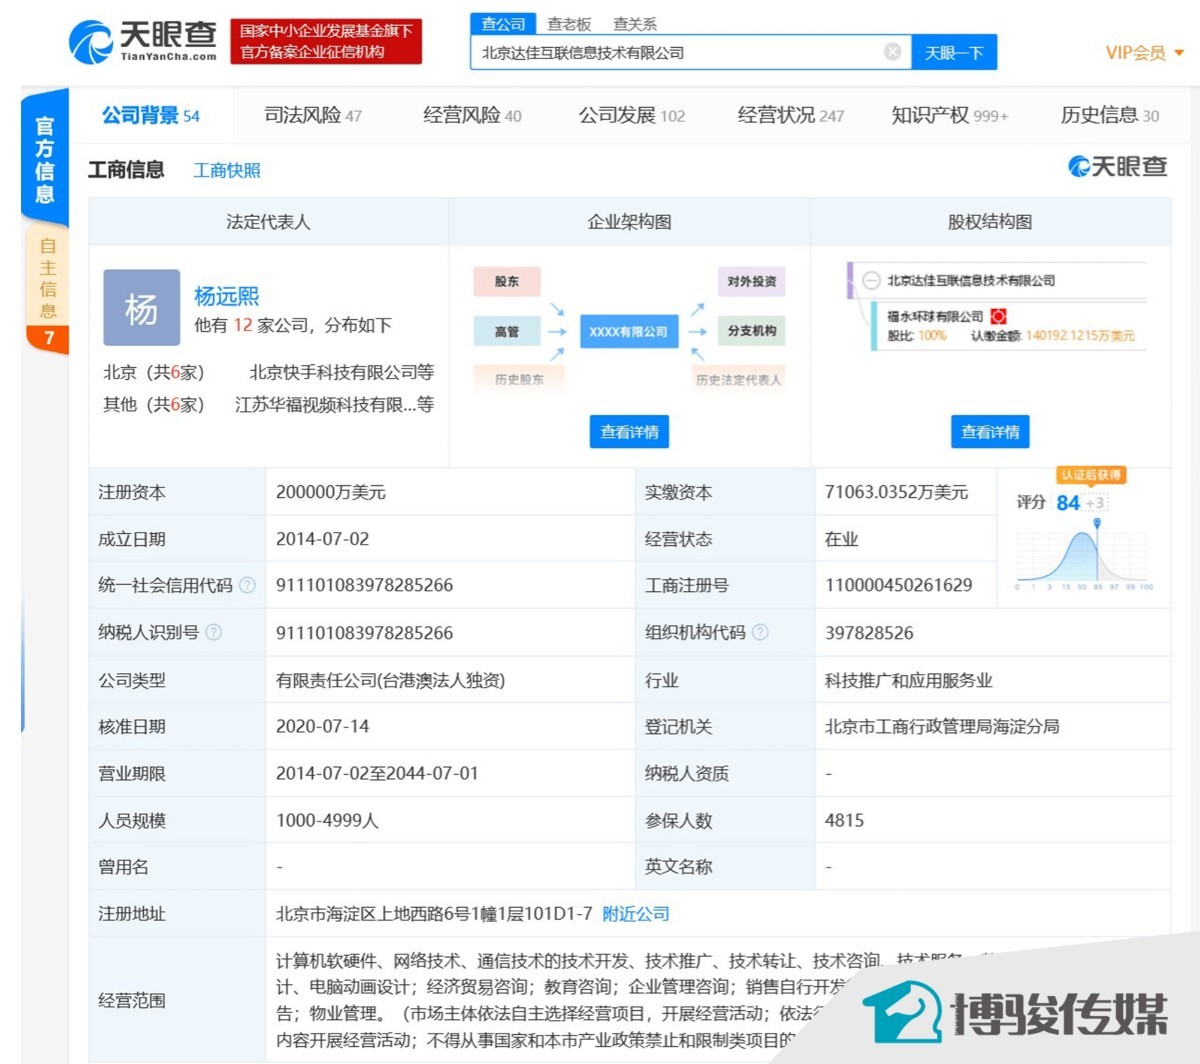Click the 工商注册号 value 110000450261629
This screenshot has width=1200, height=1064.
[x=898, y=585]
